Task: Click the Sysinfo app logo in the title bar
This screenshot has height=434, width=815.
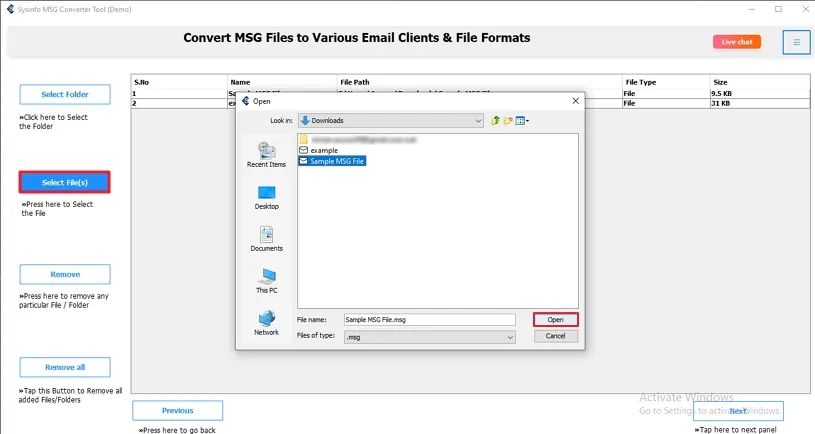Action: point(10,9)
